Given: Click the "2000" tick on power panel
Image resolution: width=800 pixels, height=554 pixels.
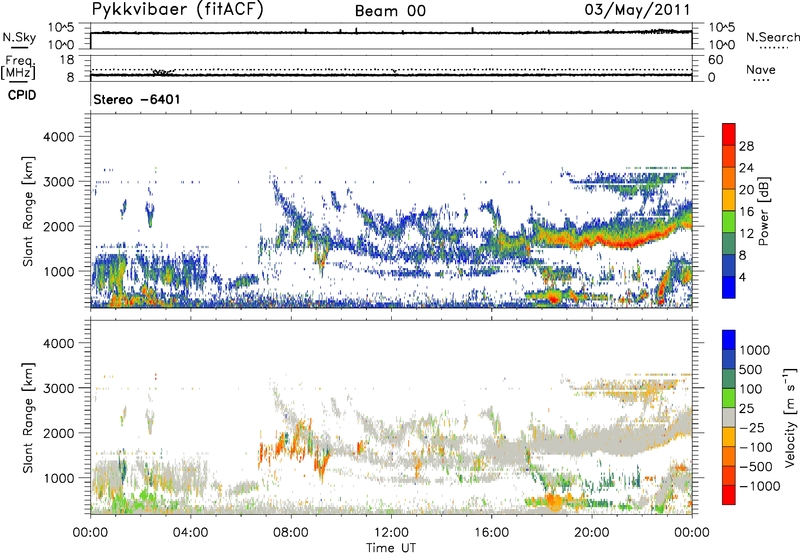Looking at the screenshot, I should click(x=58, y=226).
